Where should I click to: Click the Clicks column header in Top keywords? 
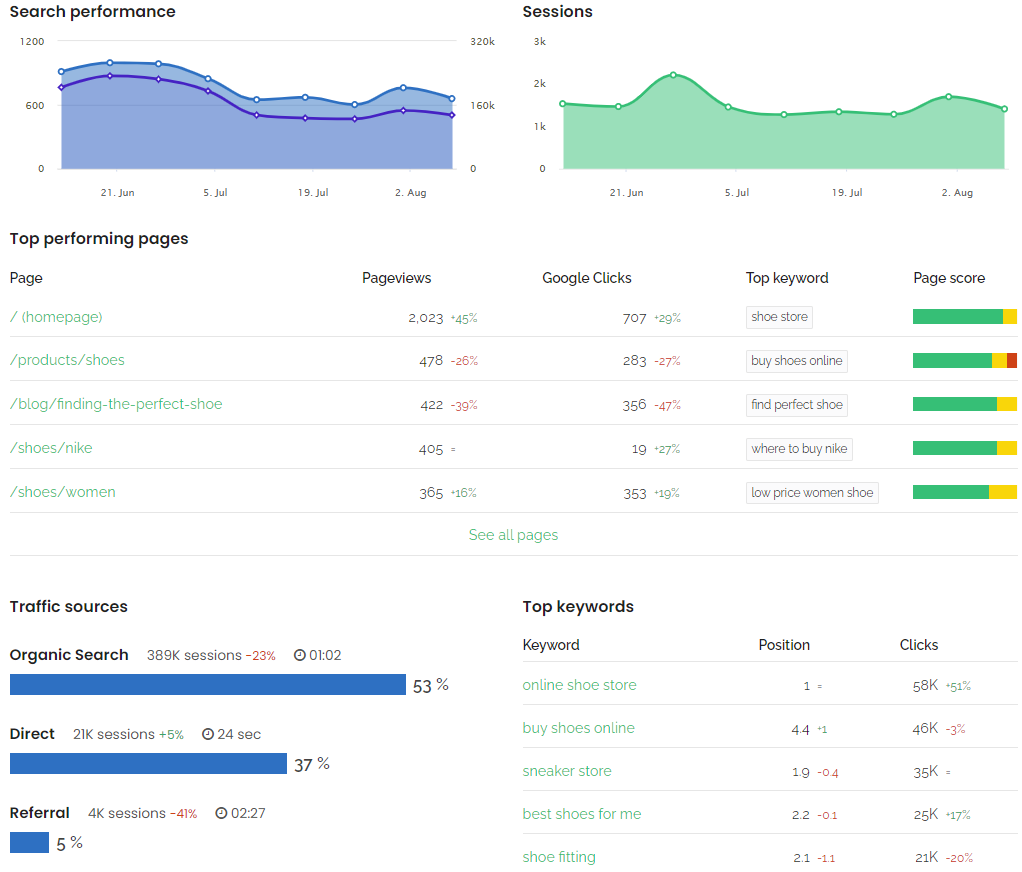click(x=919, y=645)
